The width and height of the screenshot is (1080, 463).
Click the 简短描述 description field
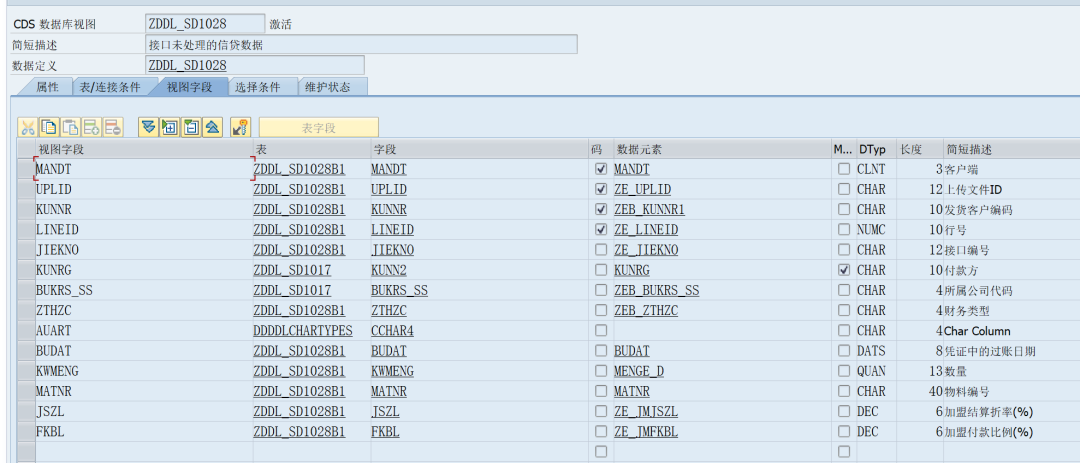click(x=362, y=45)
